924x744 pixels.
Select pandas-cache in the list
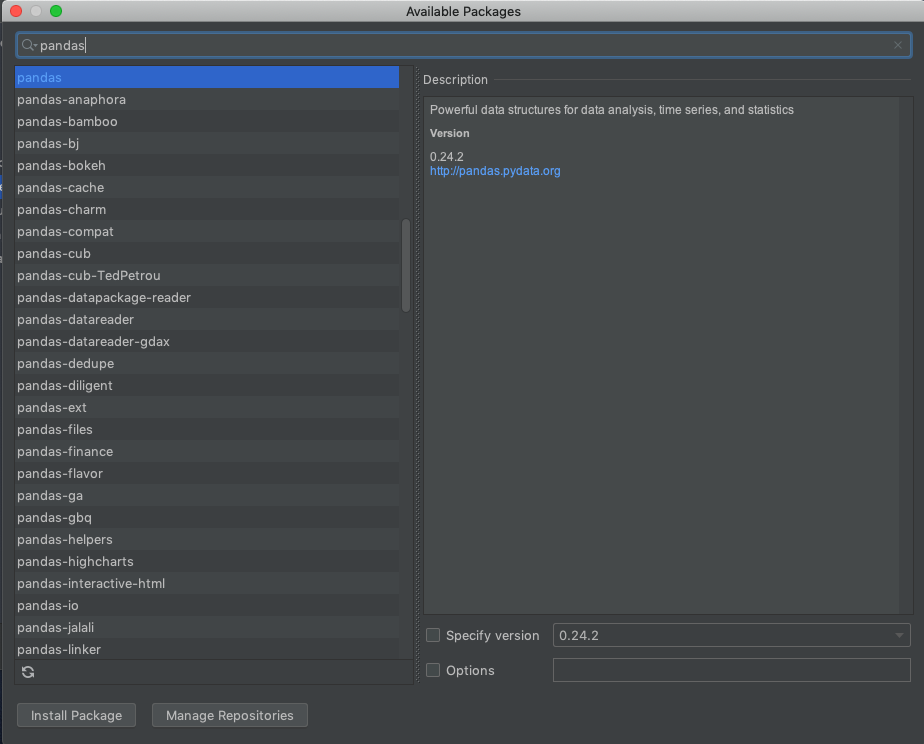pyautogui.click(x=207, y=187)
